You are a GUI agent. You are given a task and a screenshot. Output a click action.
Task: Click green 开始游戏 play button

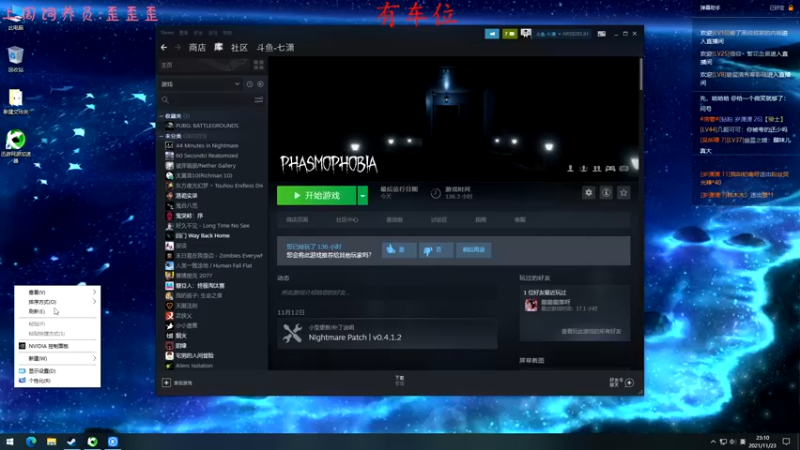[316, 195]
